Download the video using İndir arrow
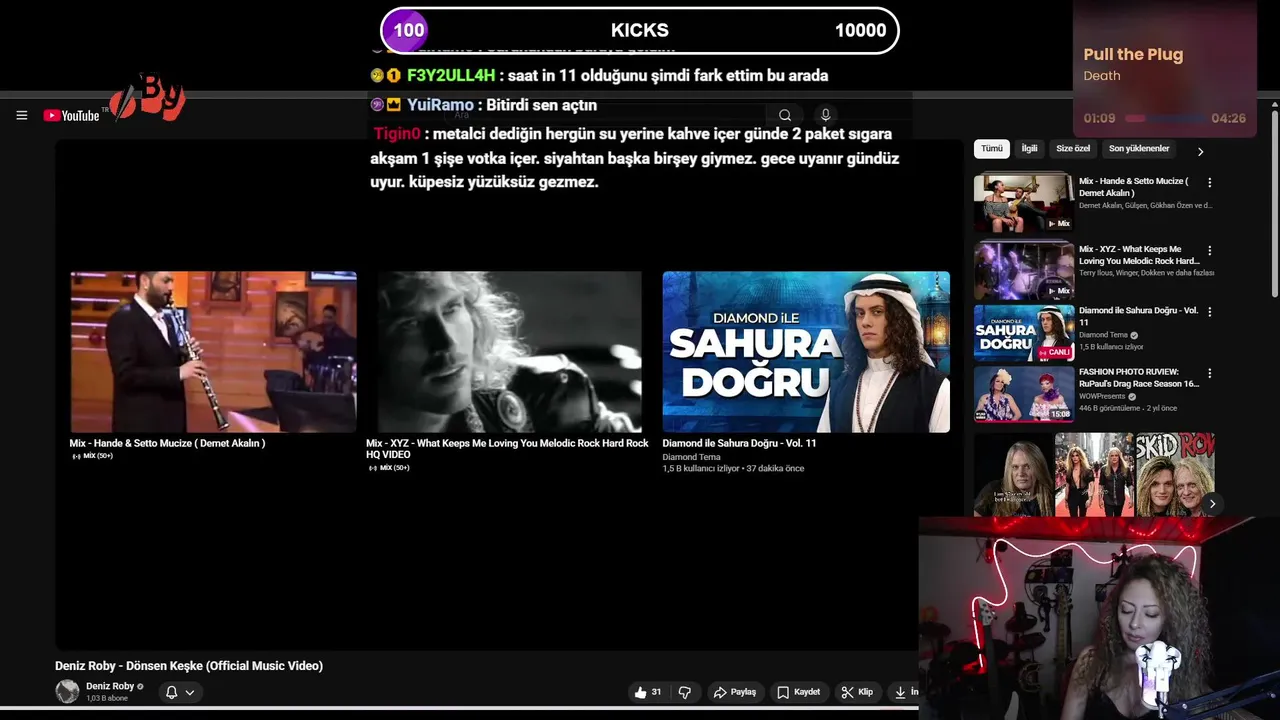 pos(903,692)
